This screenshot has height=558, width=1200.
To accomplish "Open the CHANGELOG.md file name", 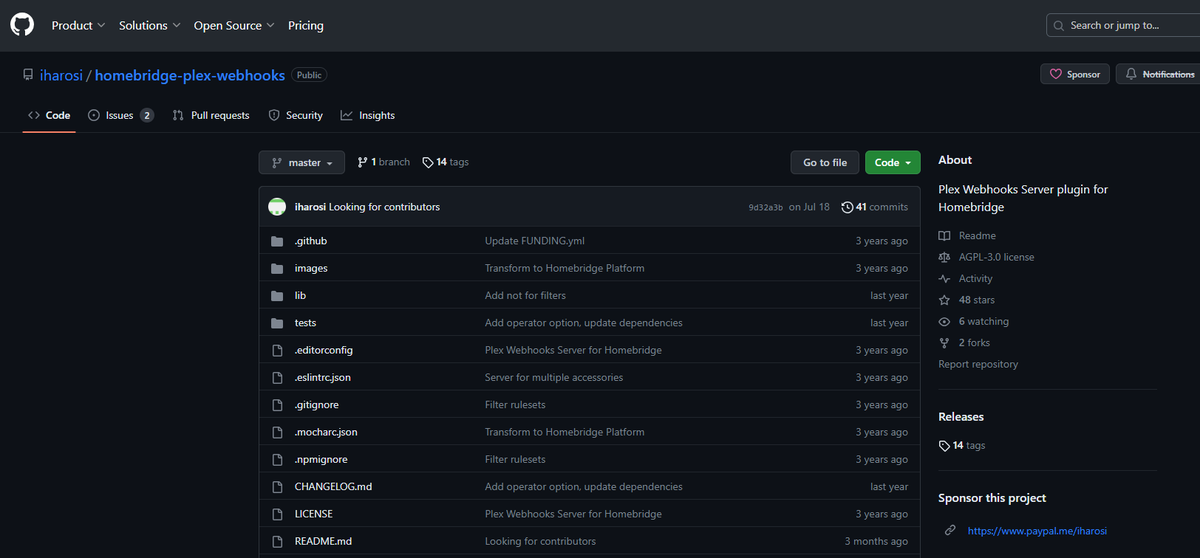I will (x=333, y=487).
